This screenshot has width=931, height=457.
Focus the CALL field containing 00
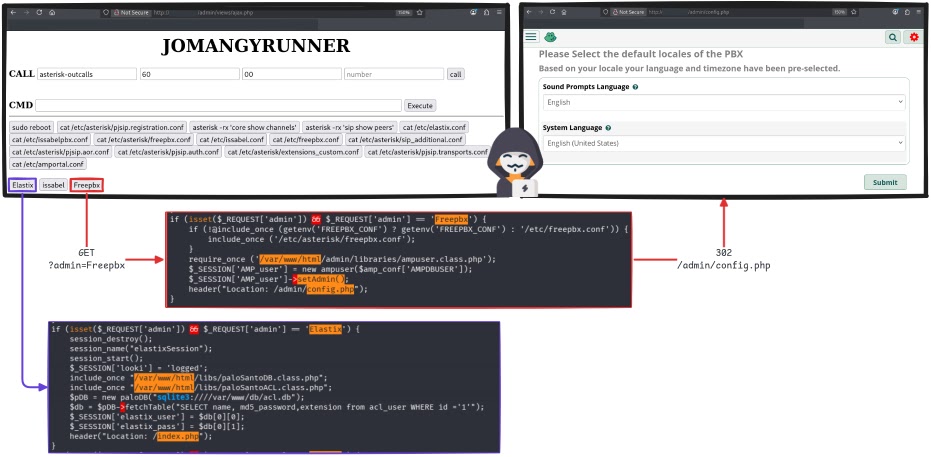tap(292, 74)
